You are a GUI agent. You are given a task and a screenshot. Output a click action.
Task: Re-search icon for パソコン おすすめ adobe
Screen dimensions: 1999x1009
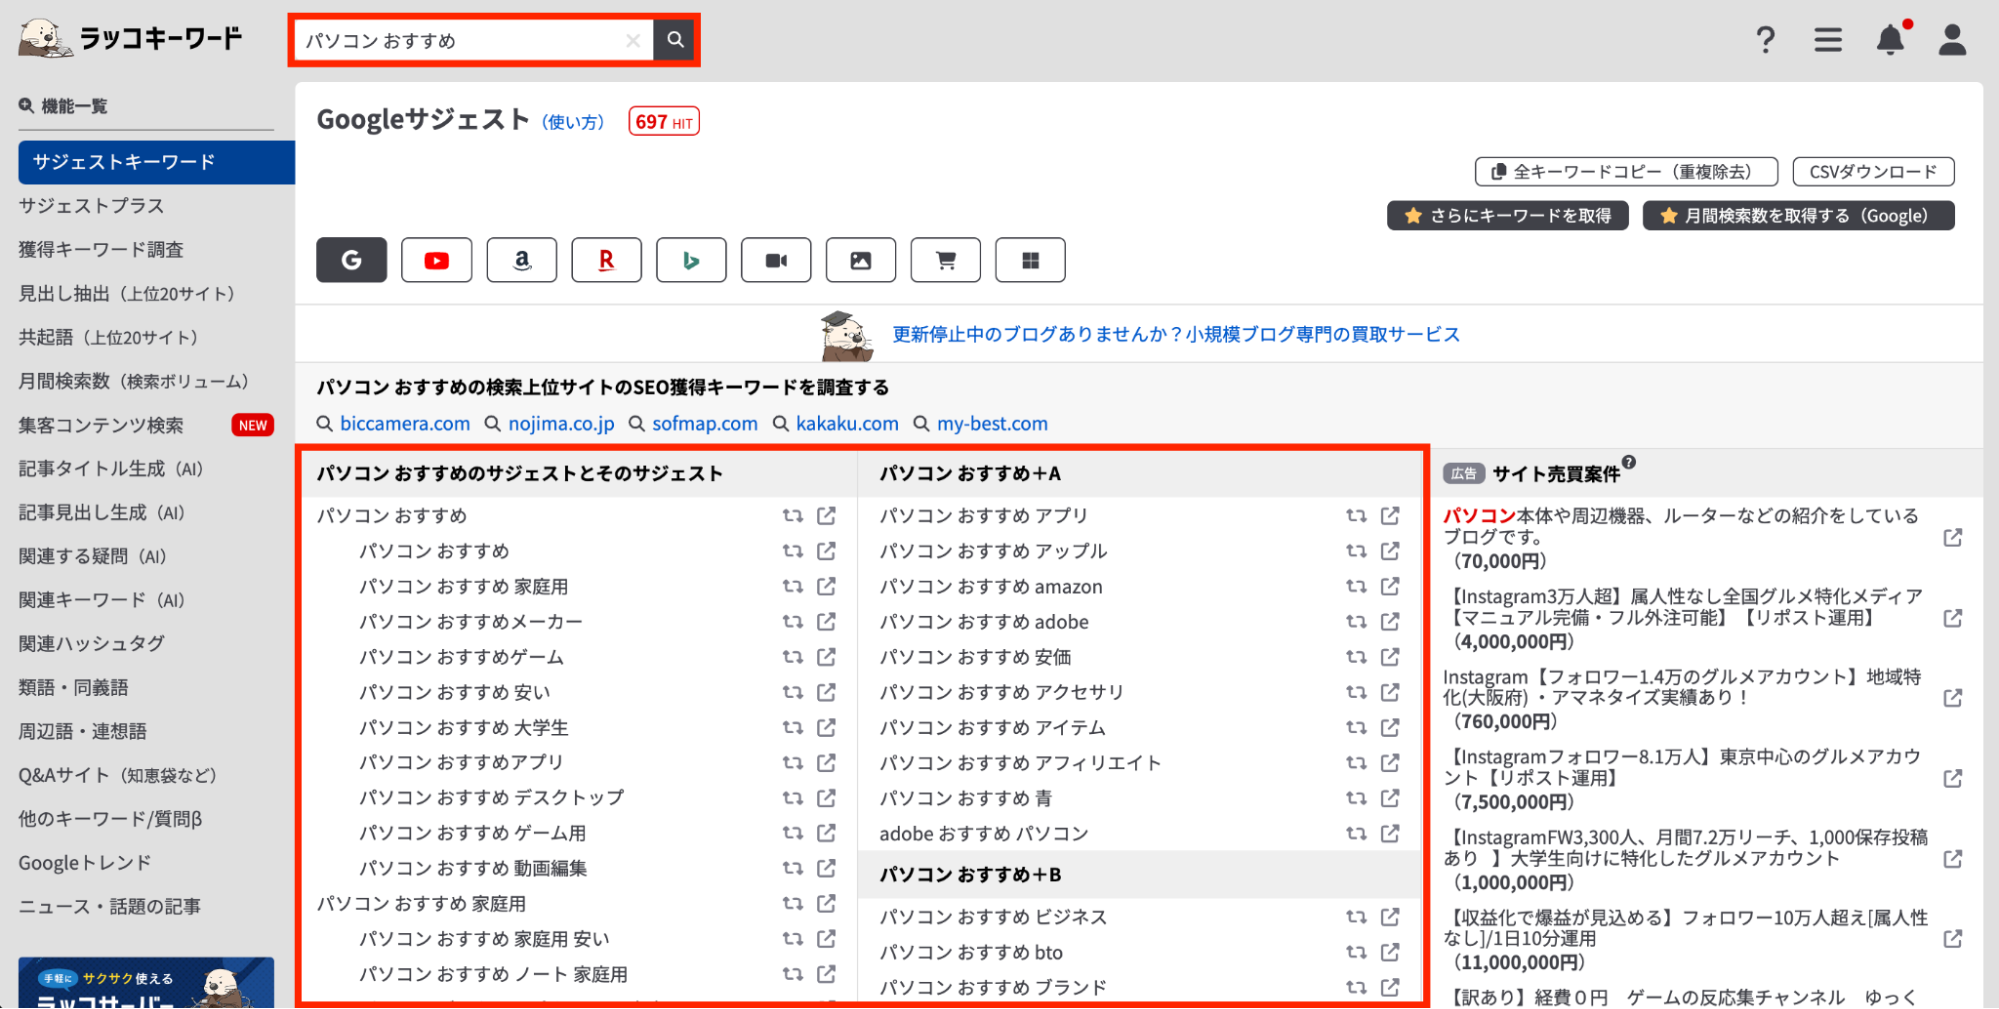(1356, 621)
